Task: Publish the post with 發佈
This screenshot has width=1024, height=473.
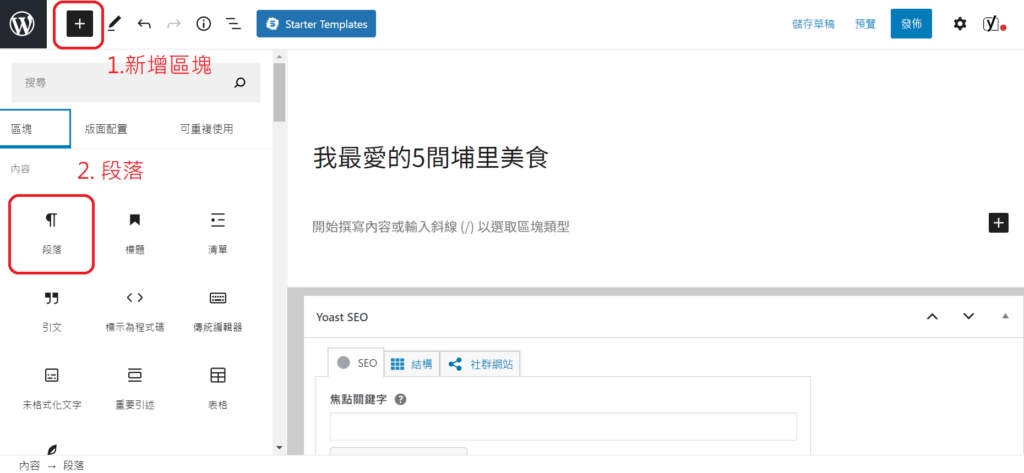Action: click(911, 24)
